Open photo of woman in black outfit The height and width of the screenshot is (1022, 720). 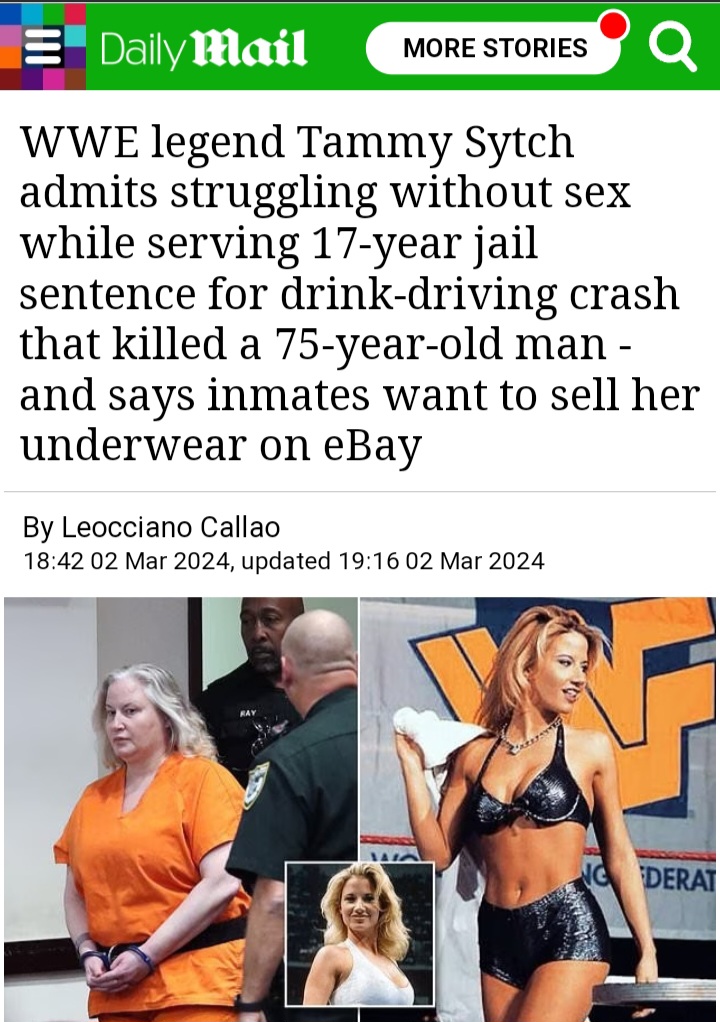pyautogui.click(x=538, y=810)
